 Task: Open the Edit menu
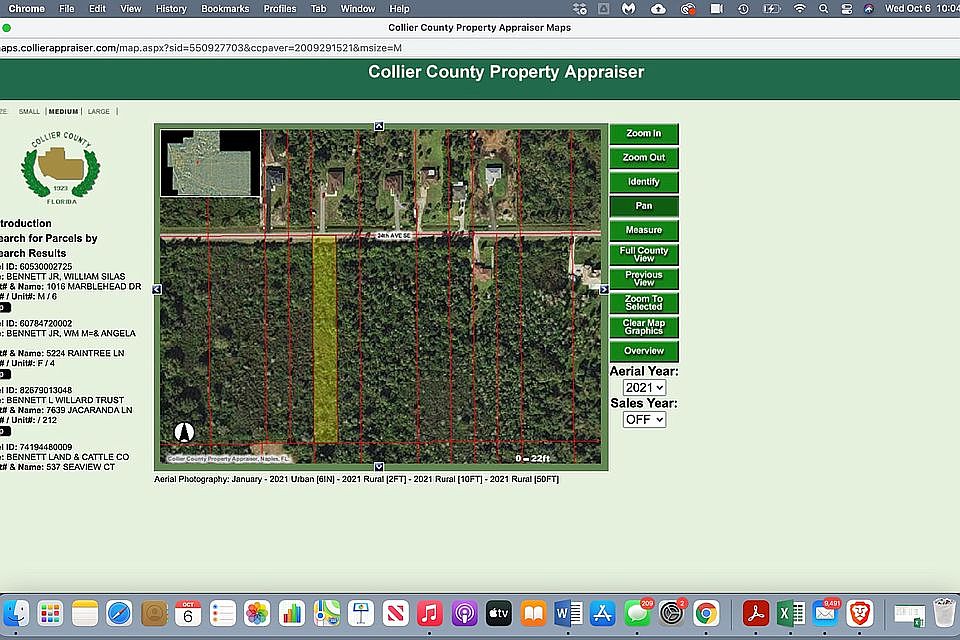(x=97, y=9)
